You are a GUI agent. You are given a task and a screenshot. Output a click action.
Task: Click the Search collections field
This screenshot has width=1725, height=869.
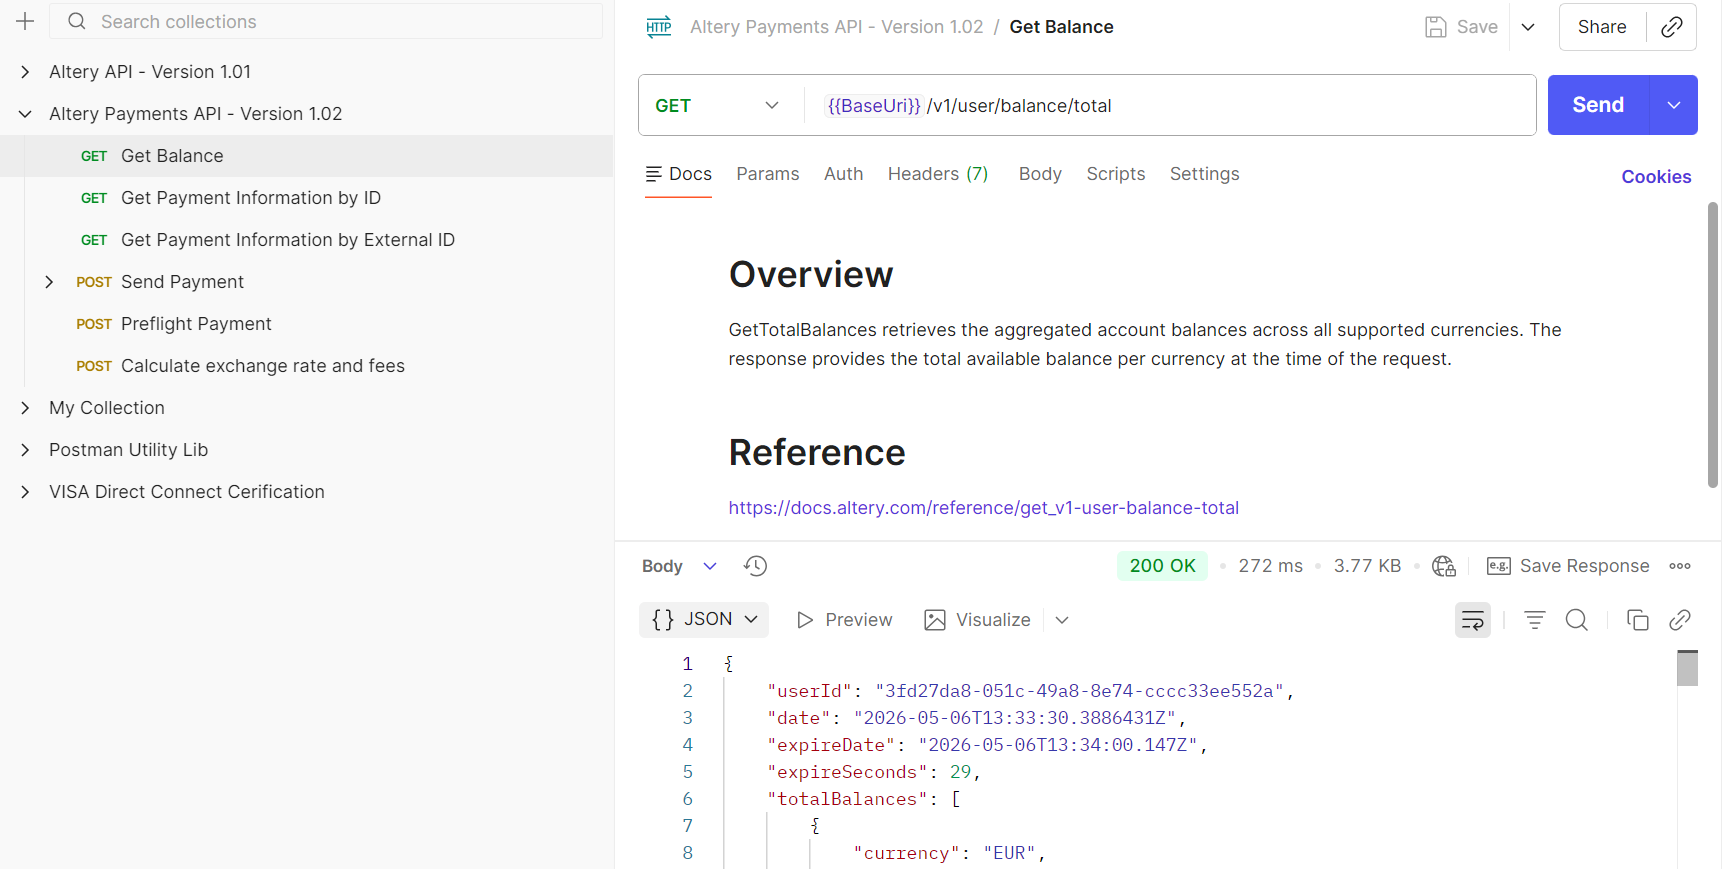[x=326, y=21]
